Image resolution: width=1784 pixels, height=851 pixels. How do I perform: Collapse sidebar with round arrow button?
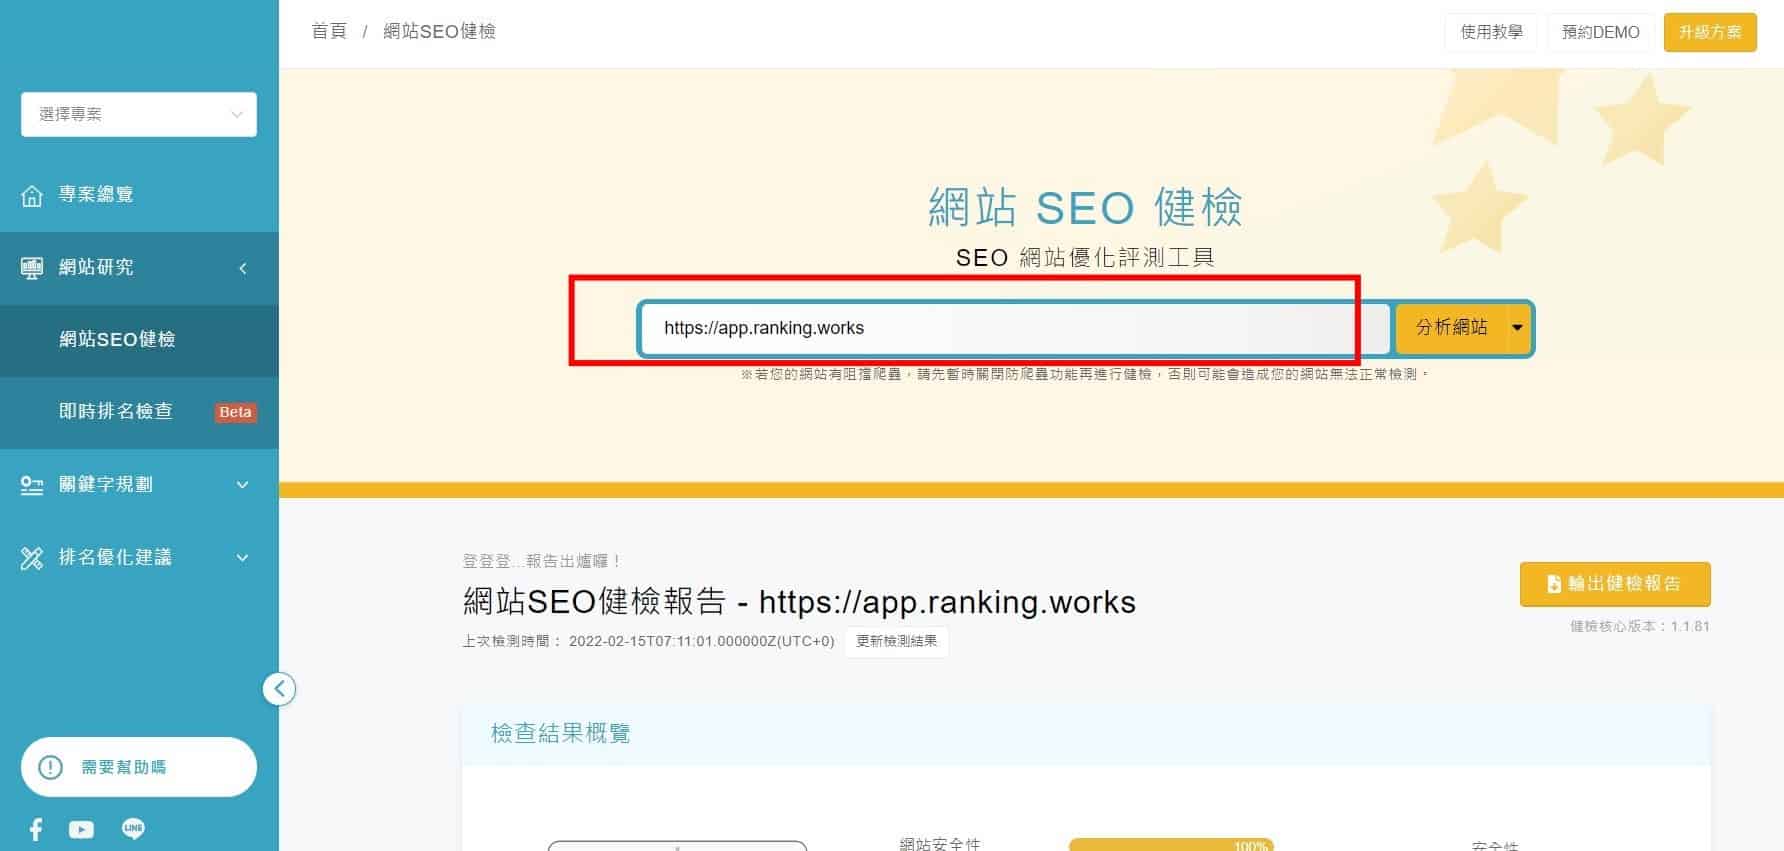279,688
